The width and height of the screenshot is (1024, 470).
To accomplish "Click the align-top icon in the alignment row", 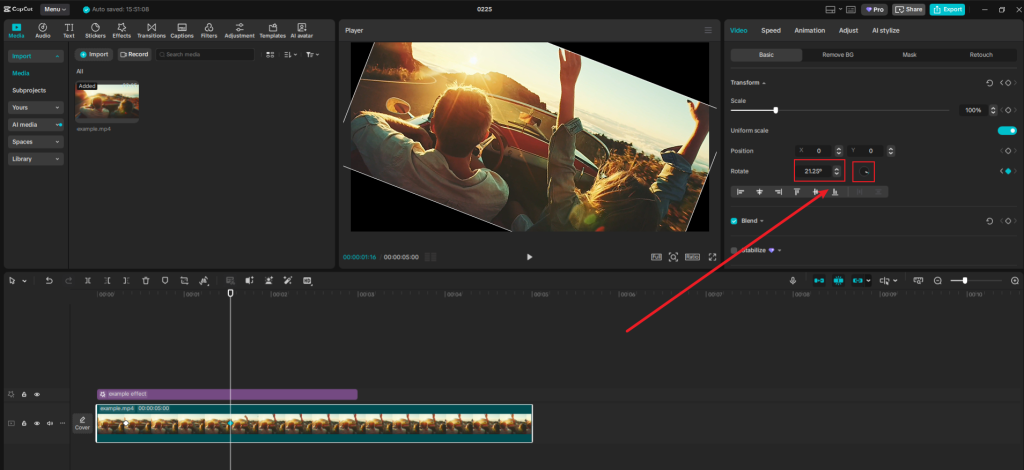I will [x=797, y=192].
